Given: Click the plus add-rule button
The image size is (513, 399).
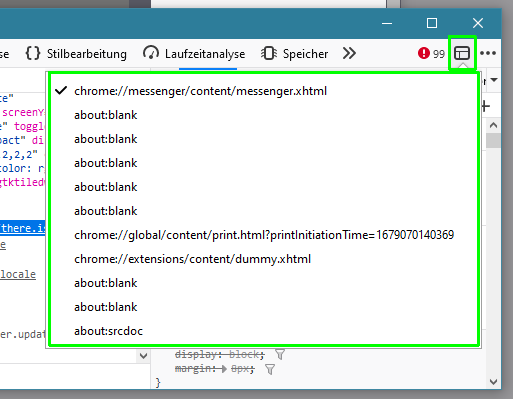Looking at the screenshot, I should [486, 106].
